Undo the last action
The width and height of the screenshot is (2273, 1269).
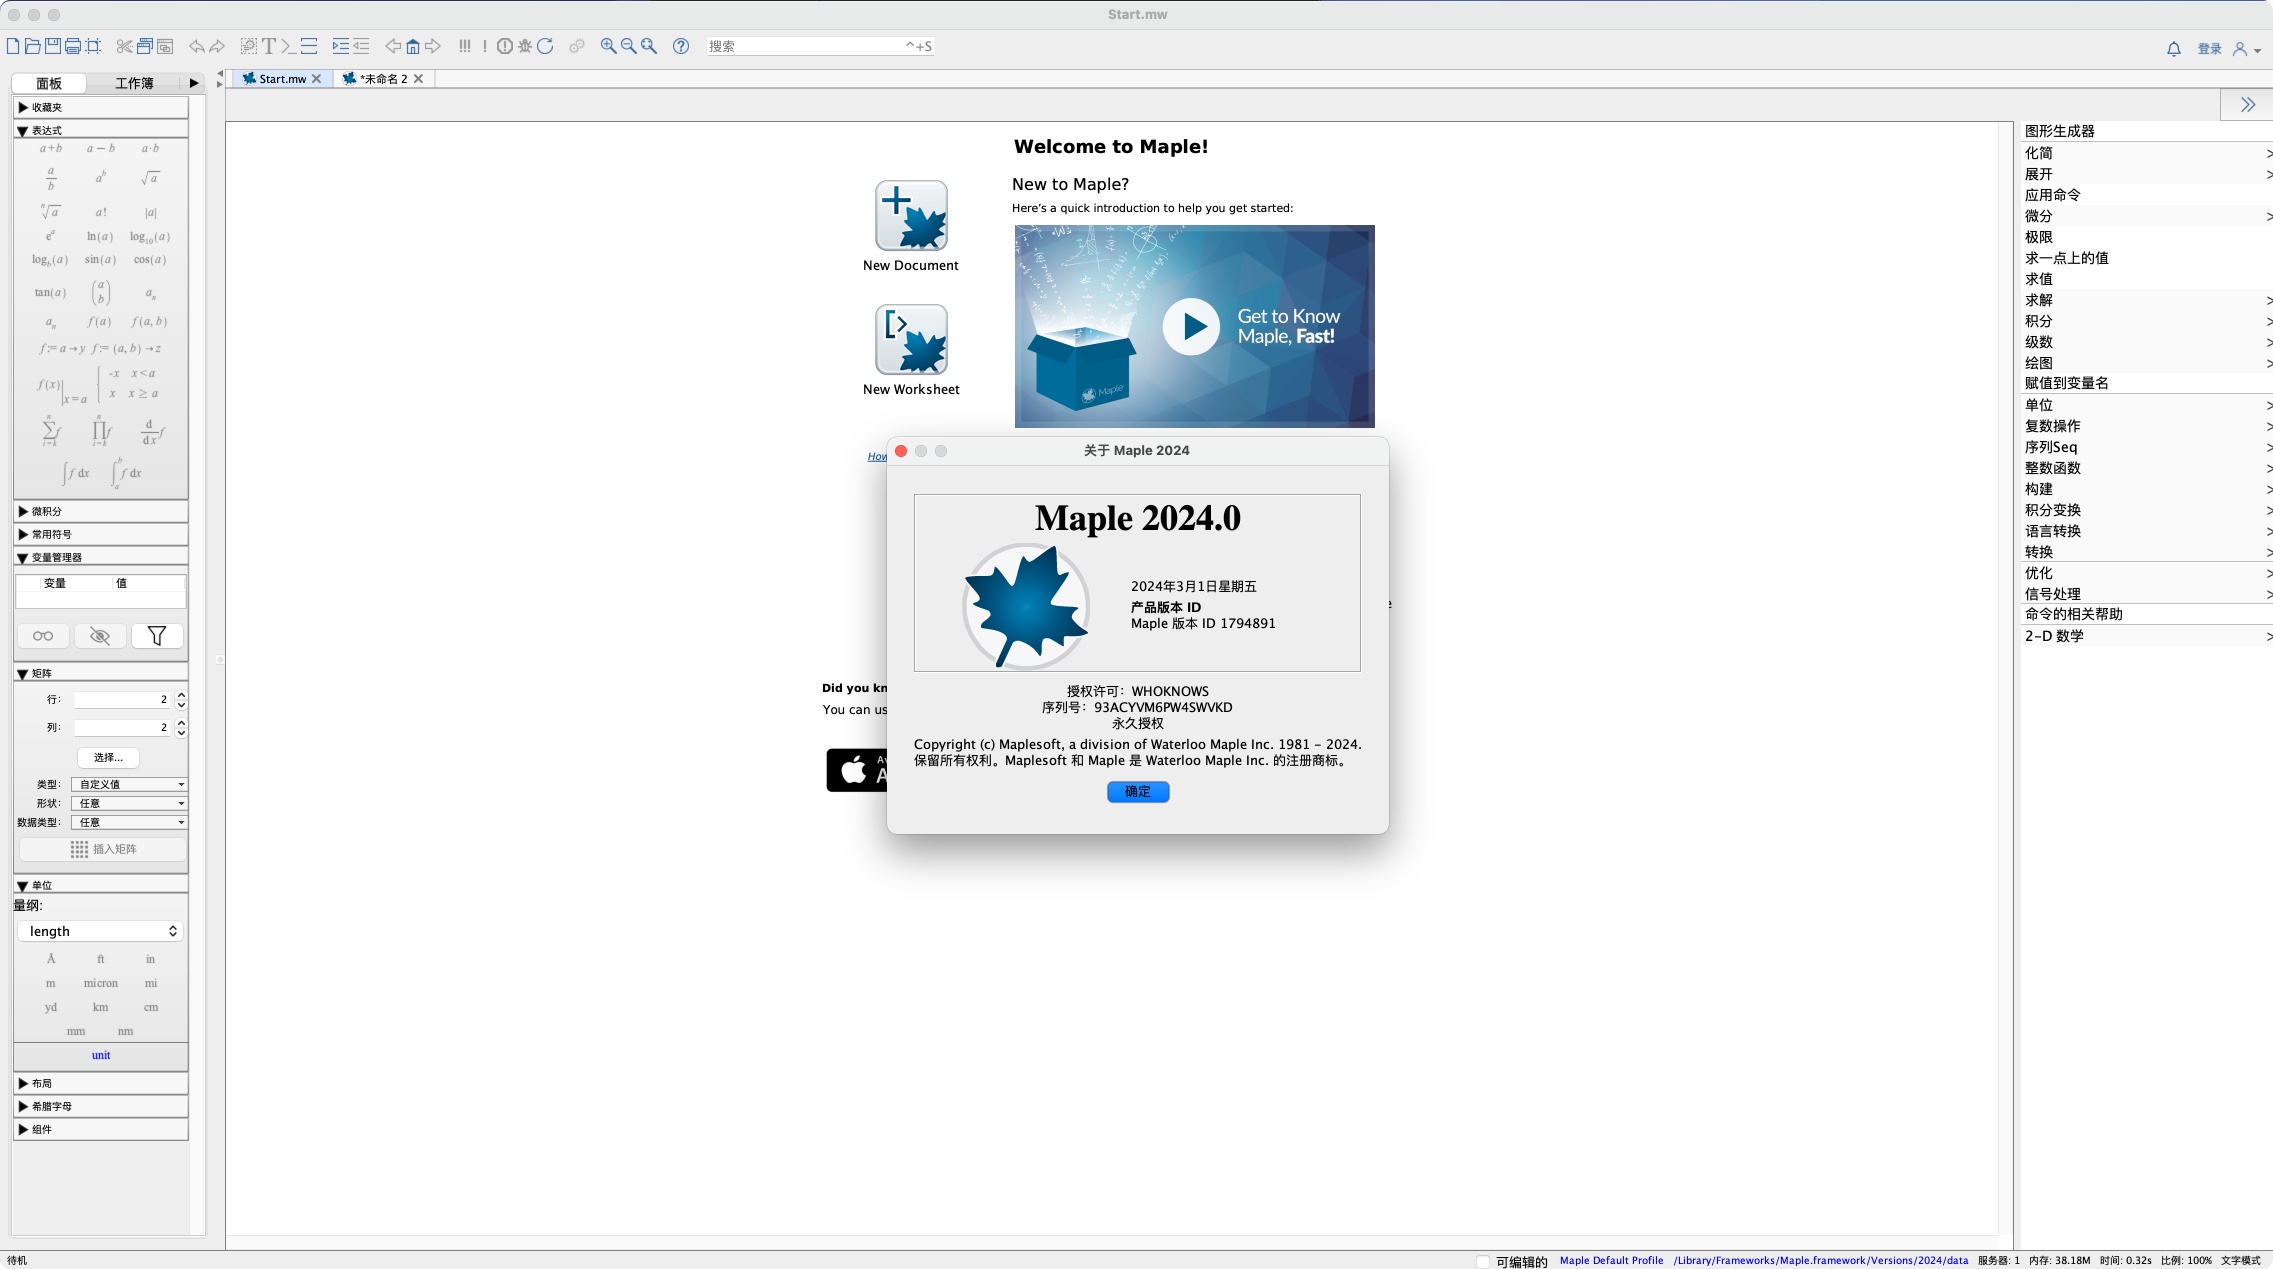(x=197, y=46)
